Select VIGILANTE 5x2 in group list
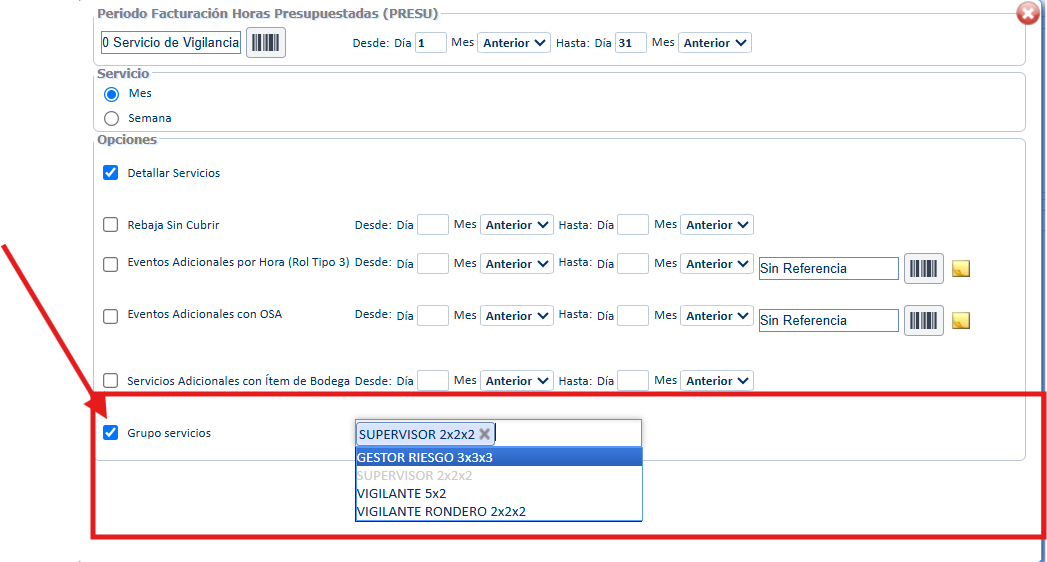Screen dimensions: 1047x562 (x=499, y=493)
